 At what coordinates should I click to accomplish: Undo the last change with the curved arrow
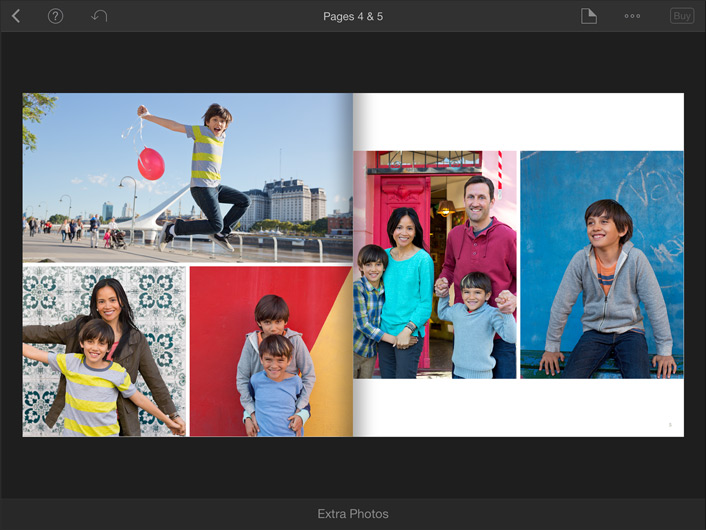click(x=99, y=16)
